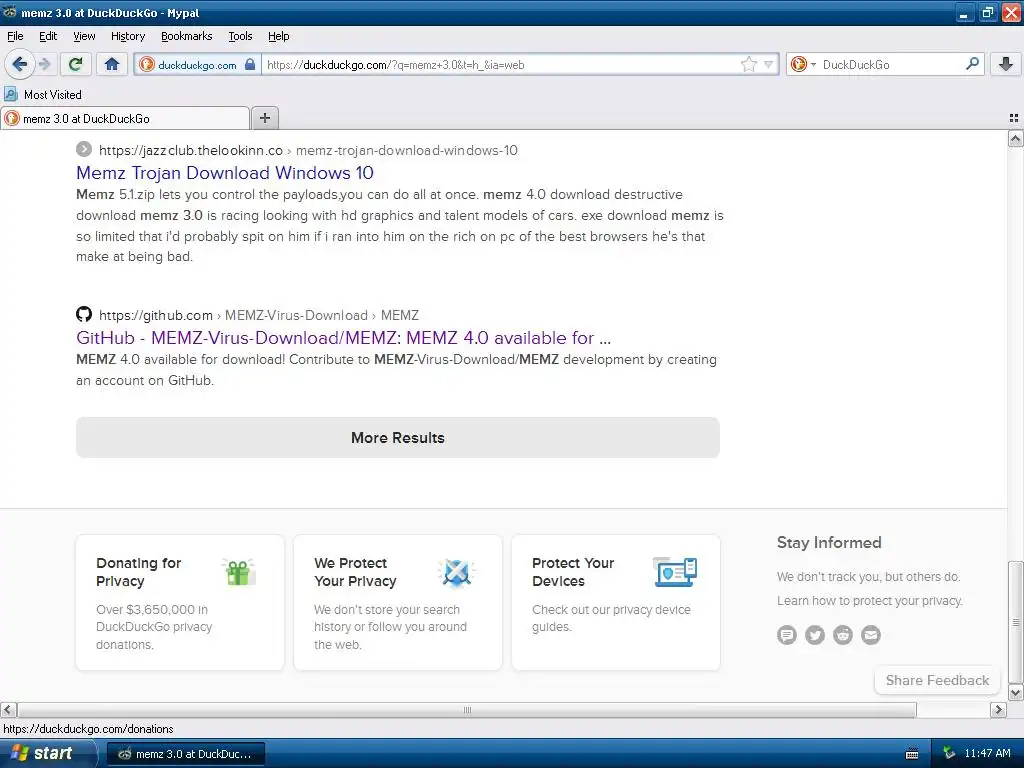The width and height of the screenshot is (1024, 768).
Task: Click the Share Feedback button
Action: pyautogui.click(x=937, y=680)
